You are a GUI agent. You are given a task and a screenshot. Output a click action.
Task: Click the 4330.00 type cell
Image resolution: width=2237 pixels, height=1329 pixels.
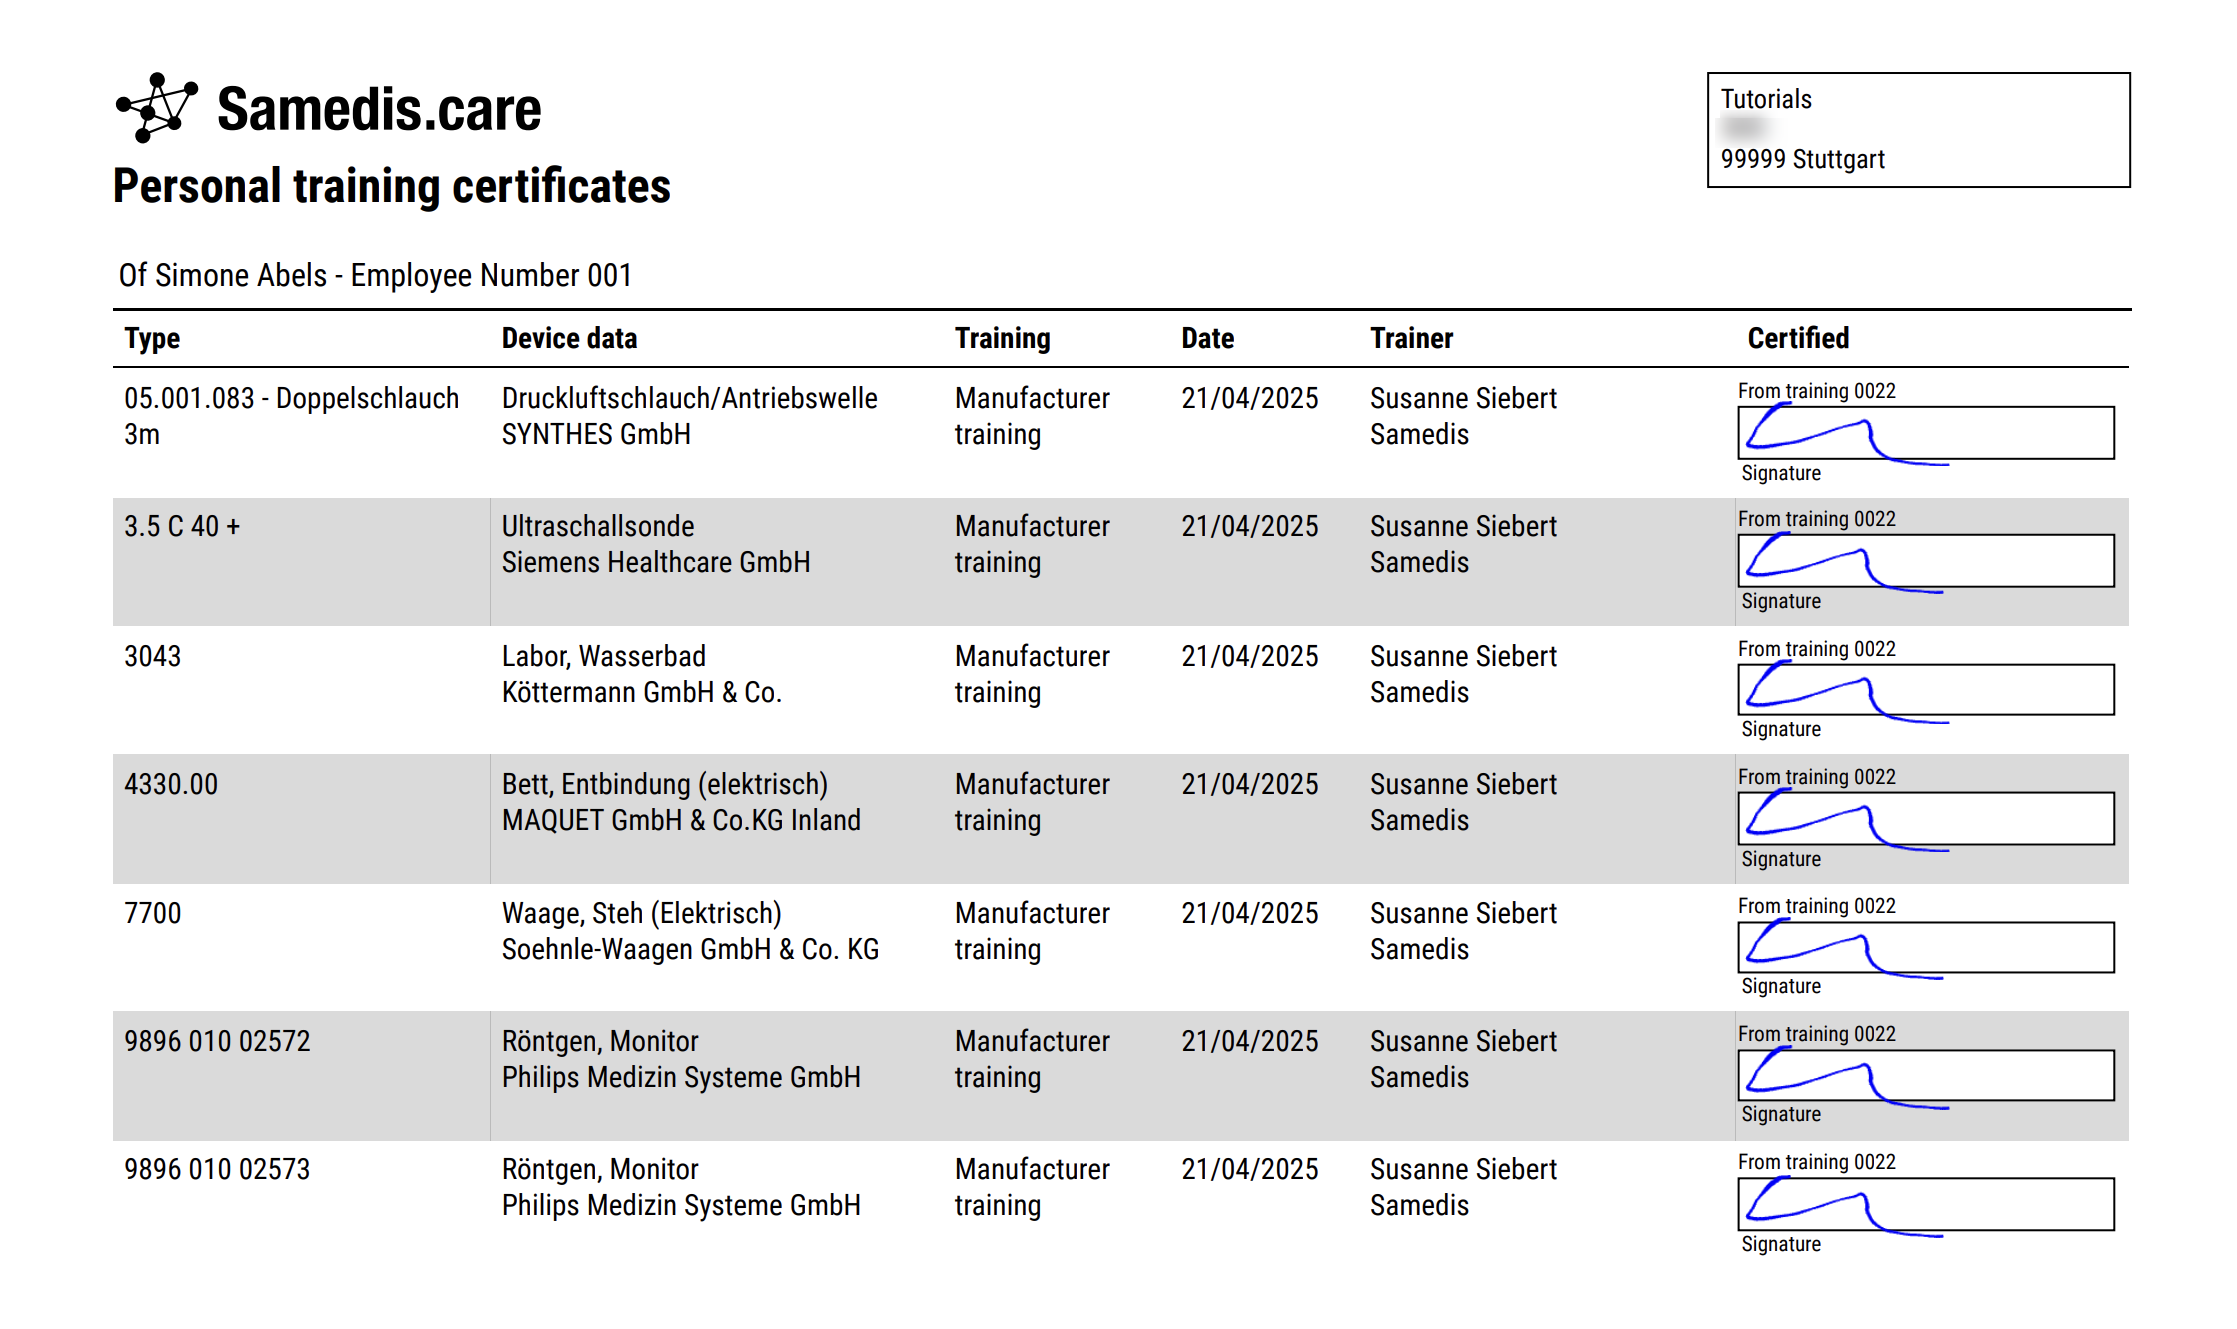coord(171,784)
